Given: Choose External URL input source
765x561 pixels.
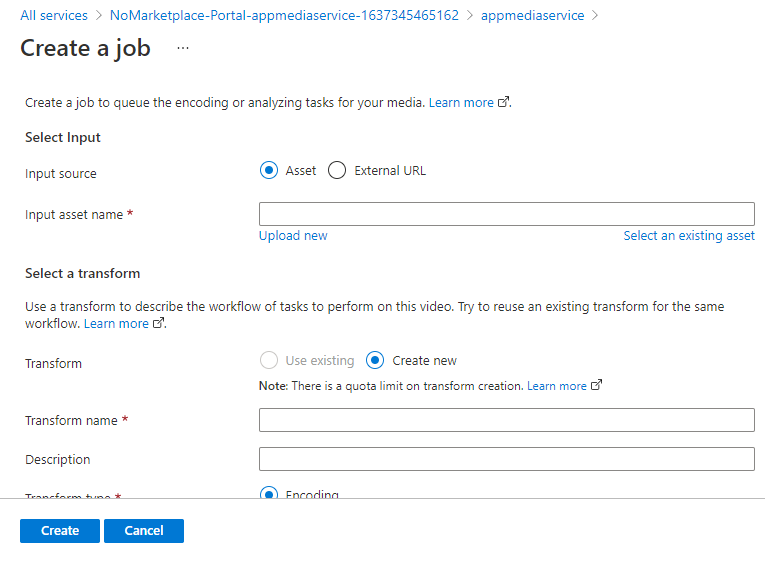Looking at the screenshot, I should point(337,170).
